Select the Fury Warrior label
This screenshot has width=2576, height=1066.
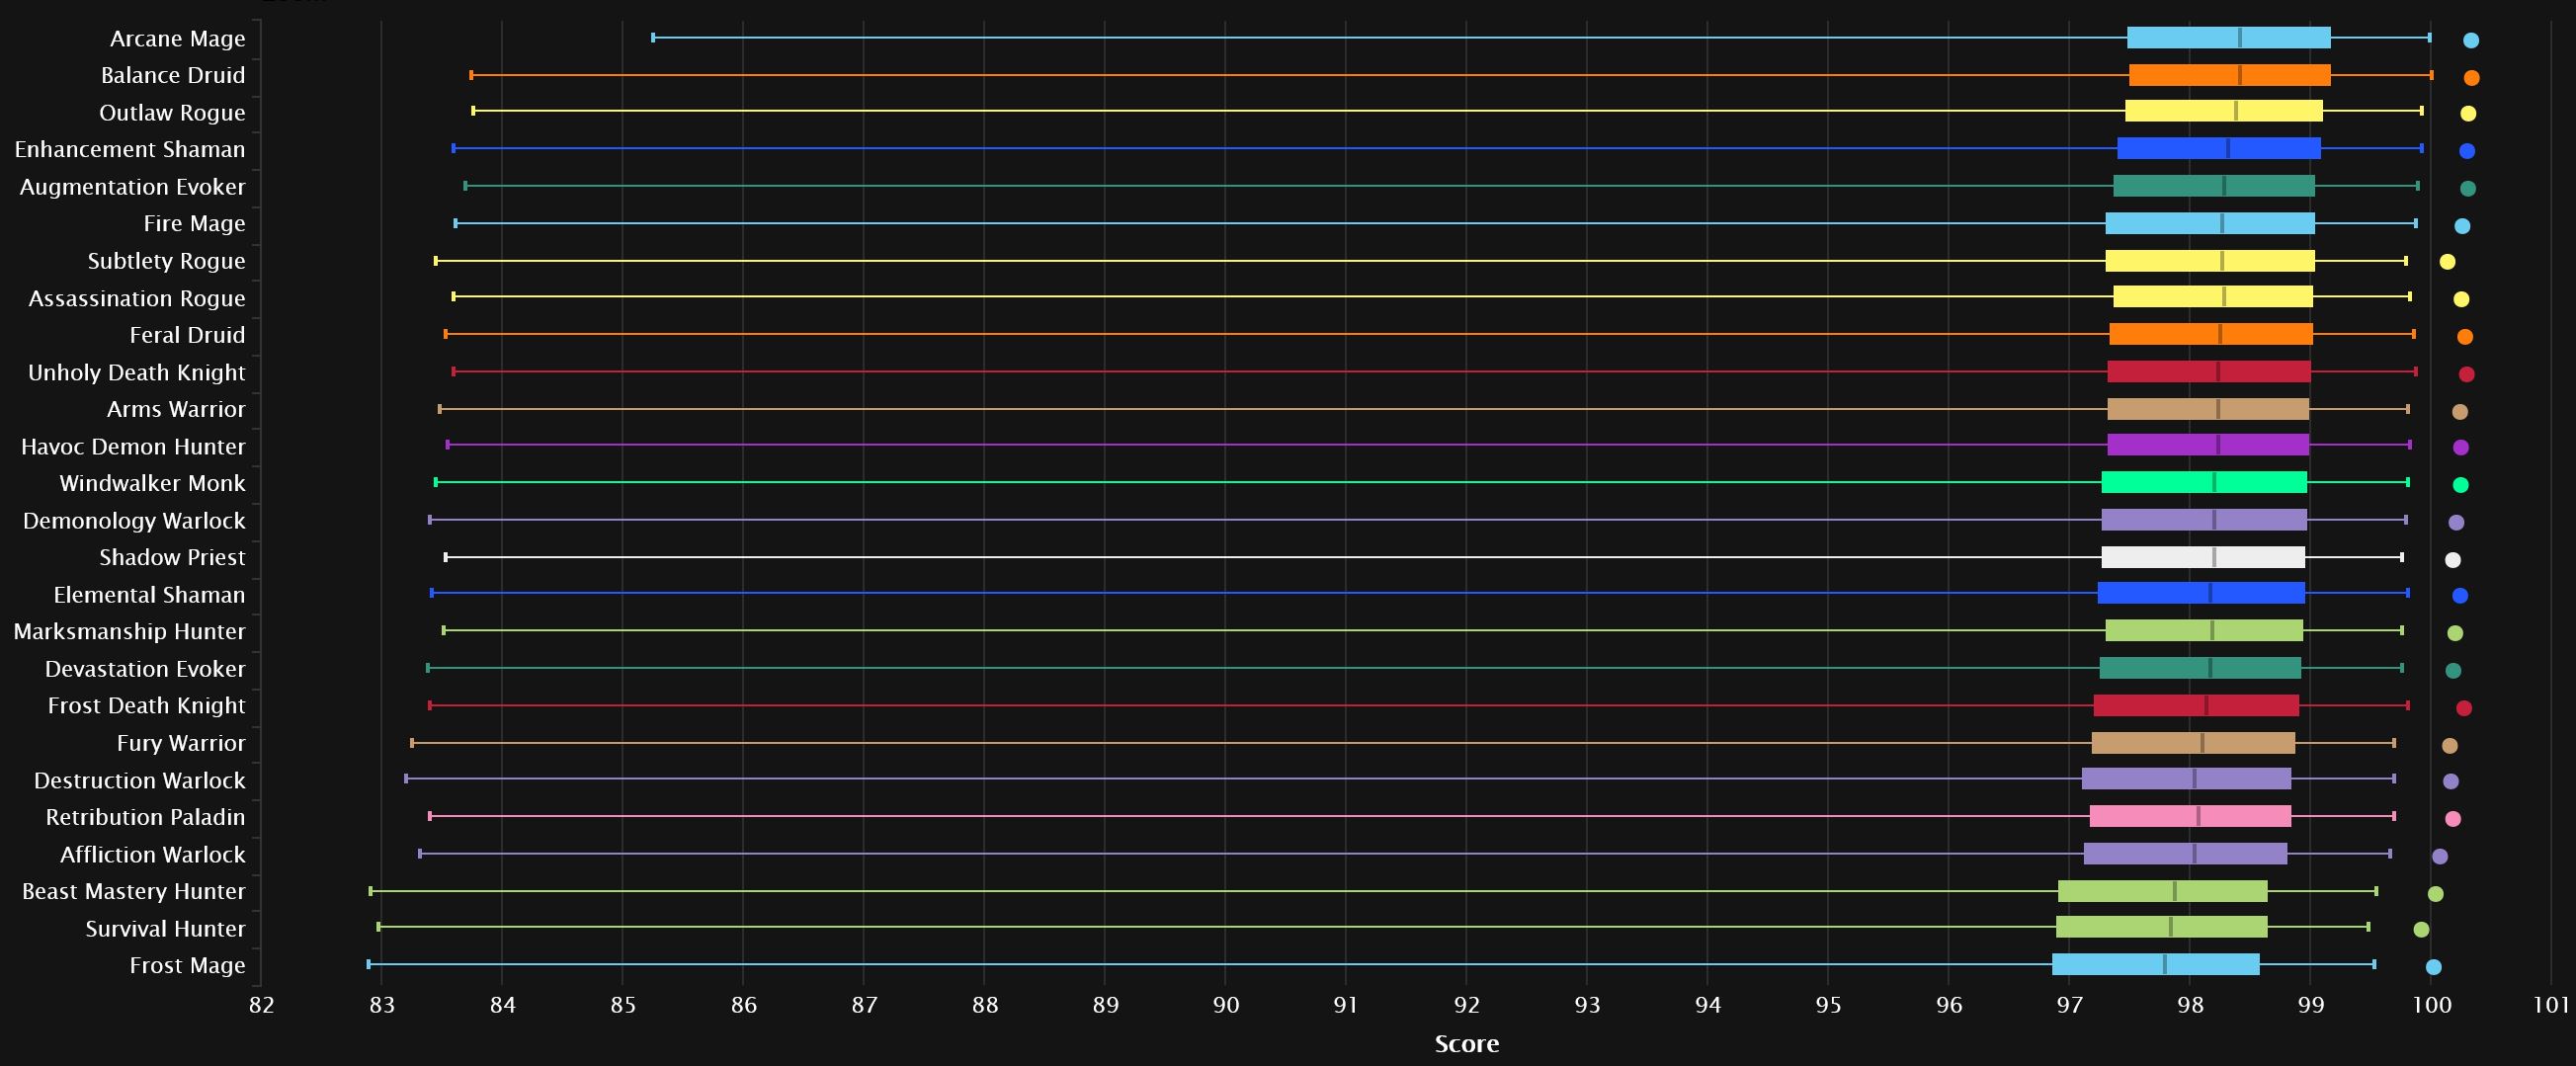(181, 743)
